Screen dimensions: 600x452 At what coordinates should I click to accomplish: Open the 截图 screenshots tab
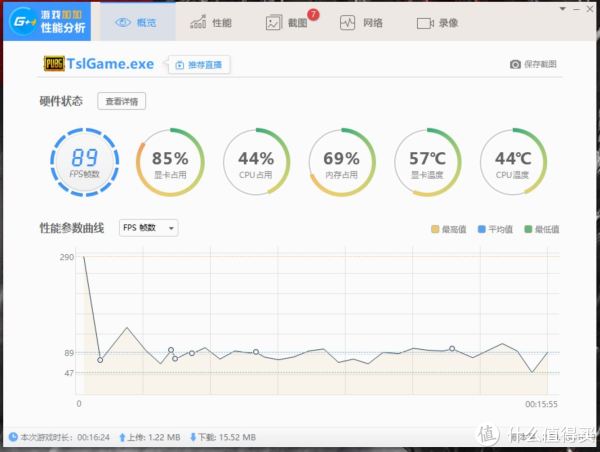287,23
